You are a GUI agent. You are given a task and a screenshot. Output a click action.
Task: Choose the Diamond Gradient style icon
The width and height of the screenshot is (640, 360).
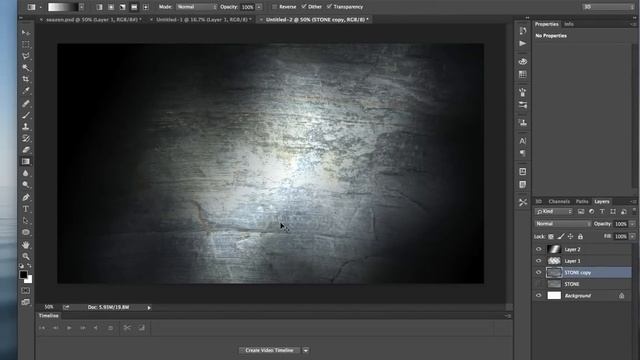click(145, 7)
